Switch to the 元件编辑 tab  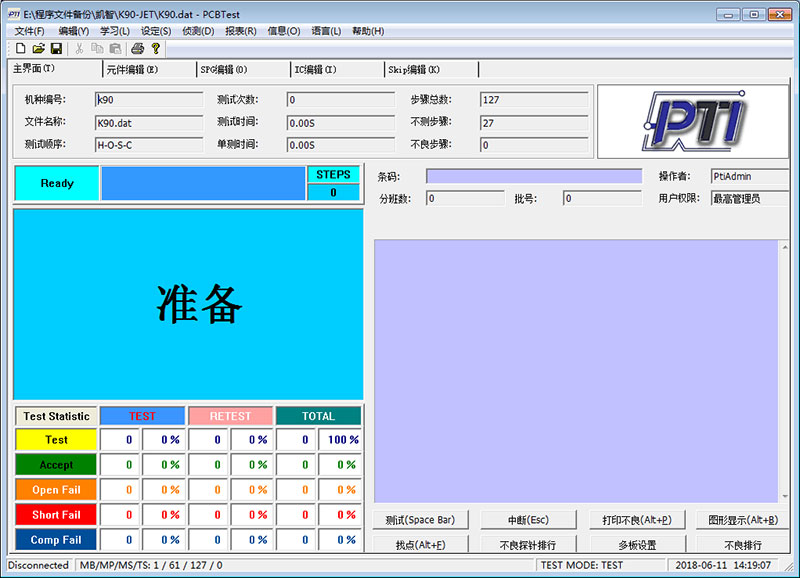(132, 70)
